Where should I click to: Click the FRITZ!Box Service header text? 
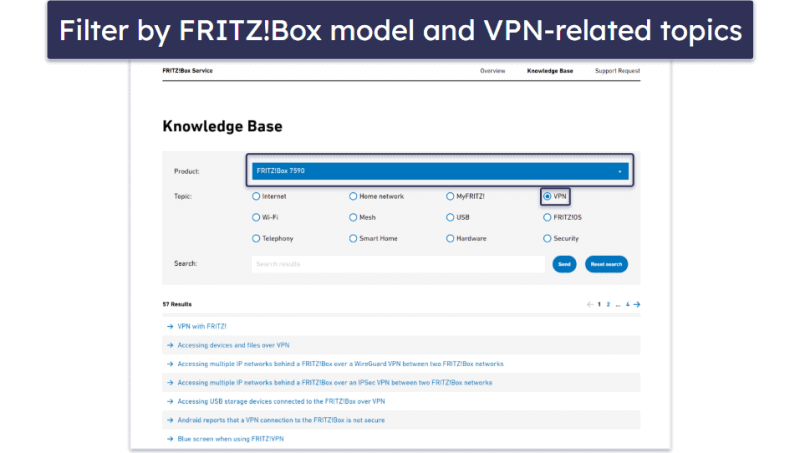[x=188, y=71]
